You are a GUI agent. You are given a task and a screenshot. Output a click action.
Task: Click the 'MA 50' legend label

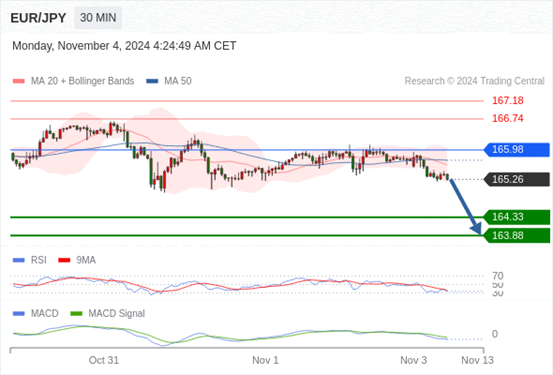(x=178, y=81)
